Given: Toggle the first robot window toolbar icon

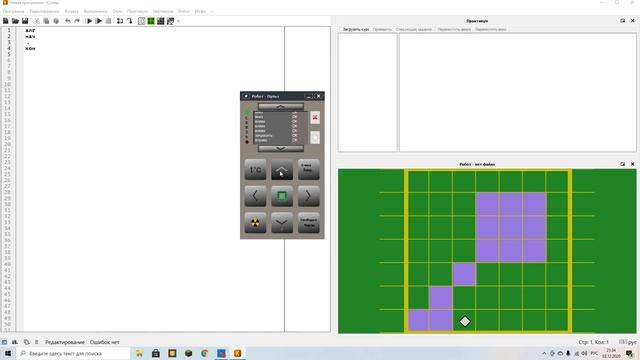Looking at the screenshot, I should pyautogui.click(x=141, y=21).
